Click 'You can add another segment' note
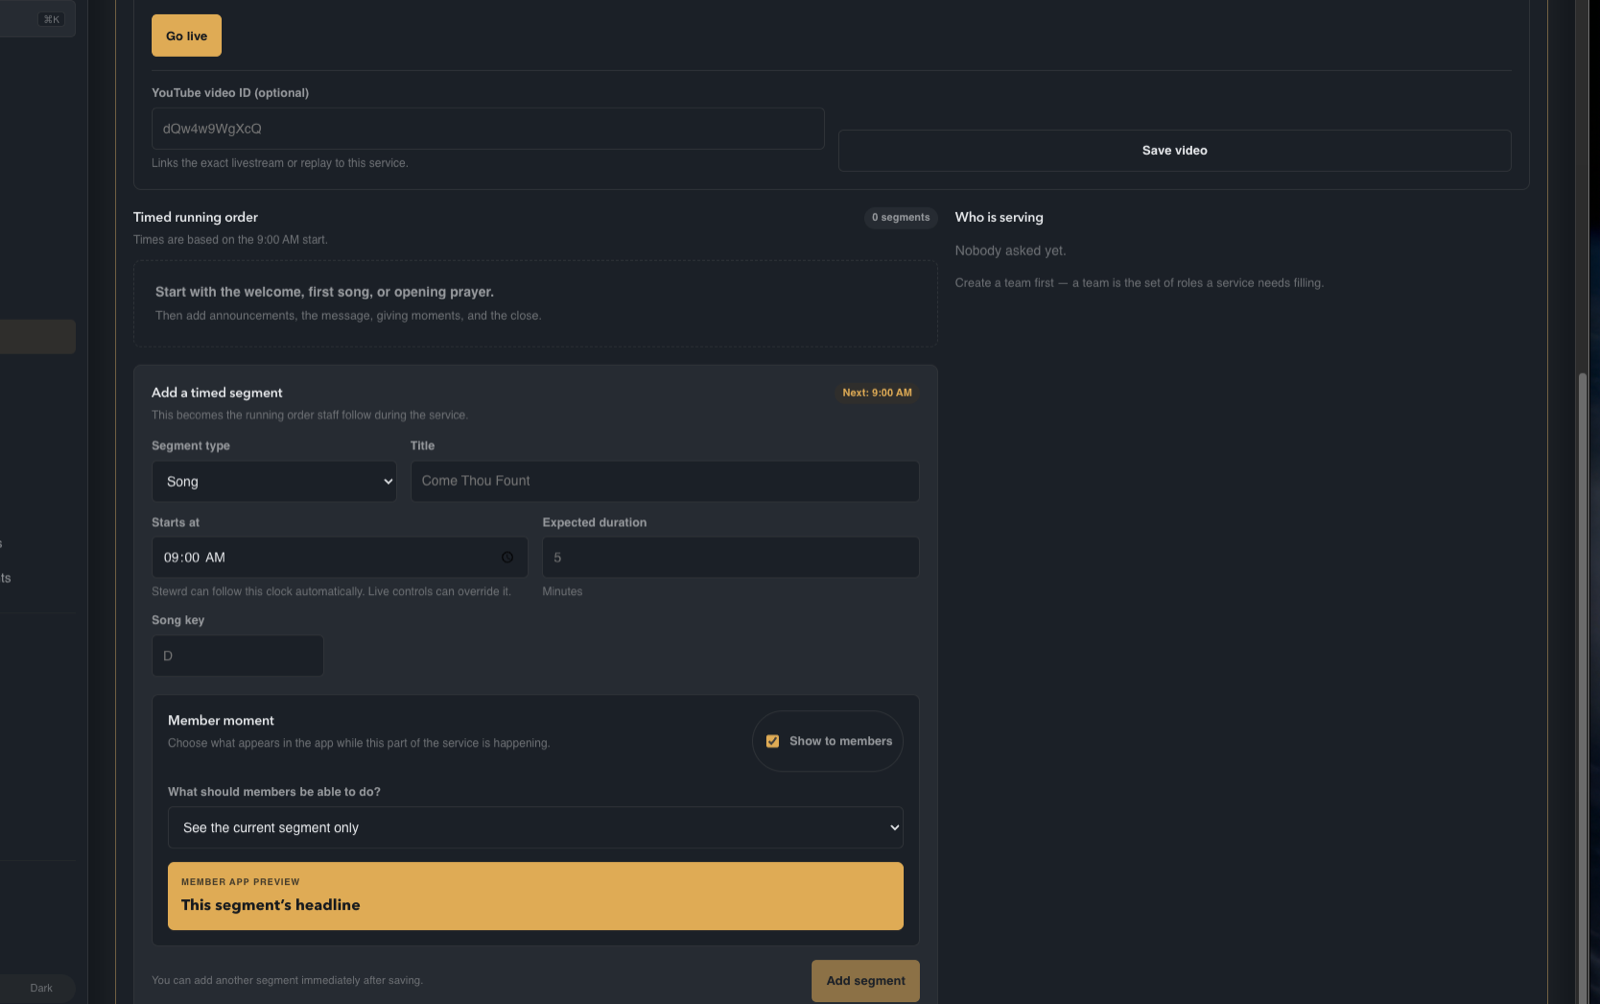Screen dimensions: 1600x1004 click(287, 981)
